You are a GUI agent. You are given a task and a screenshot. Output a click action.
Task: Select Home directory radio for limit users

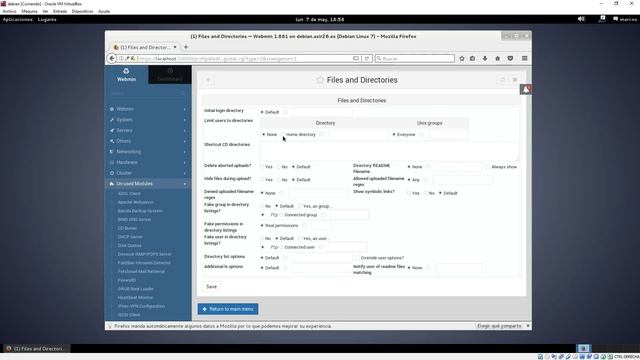click(x=283, y=134)
